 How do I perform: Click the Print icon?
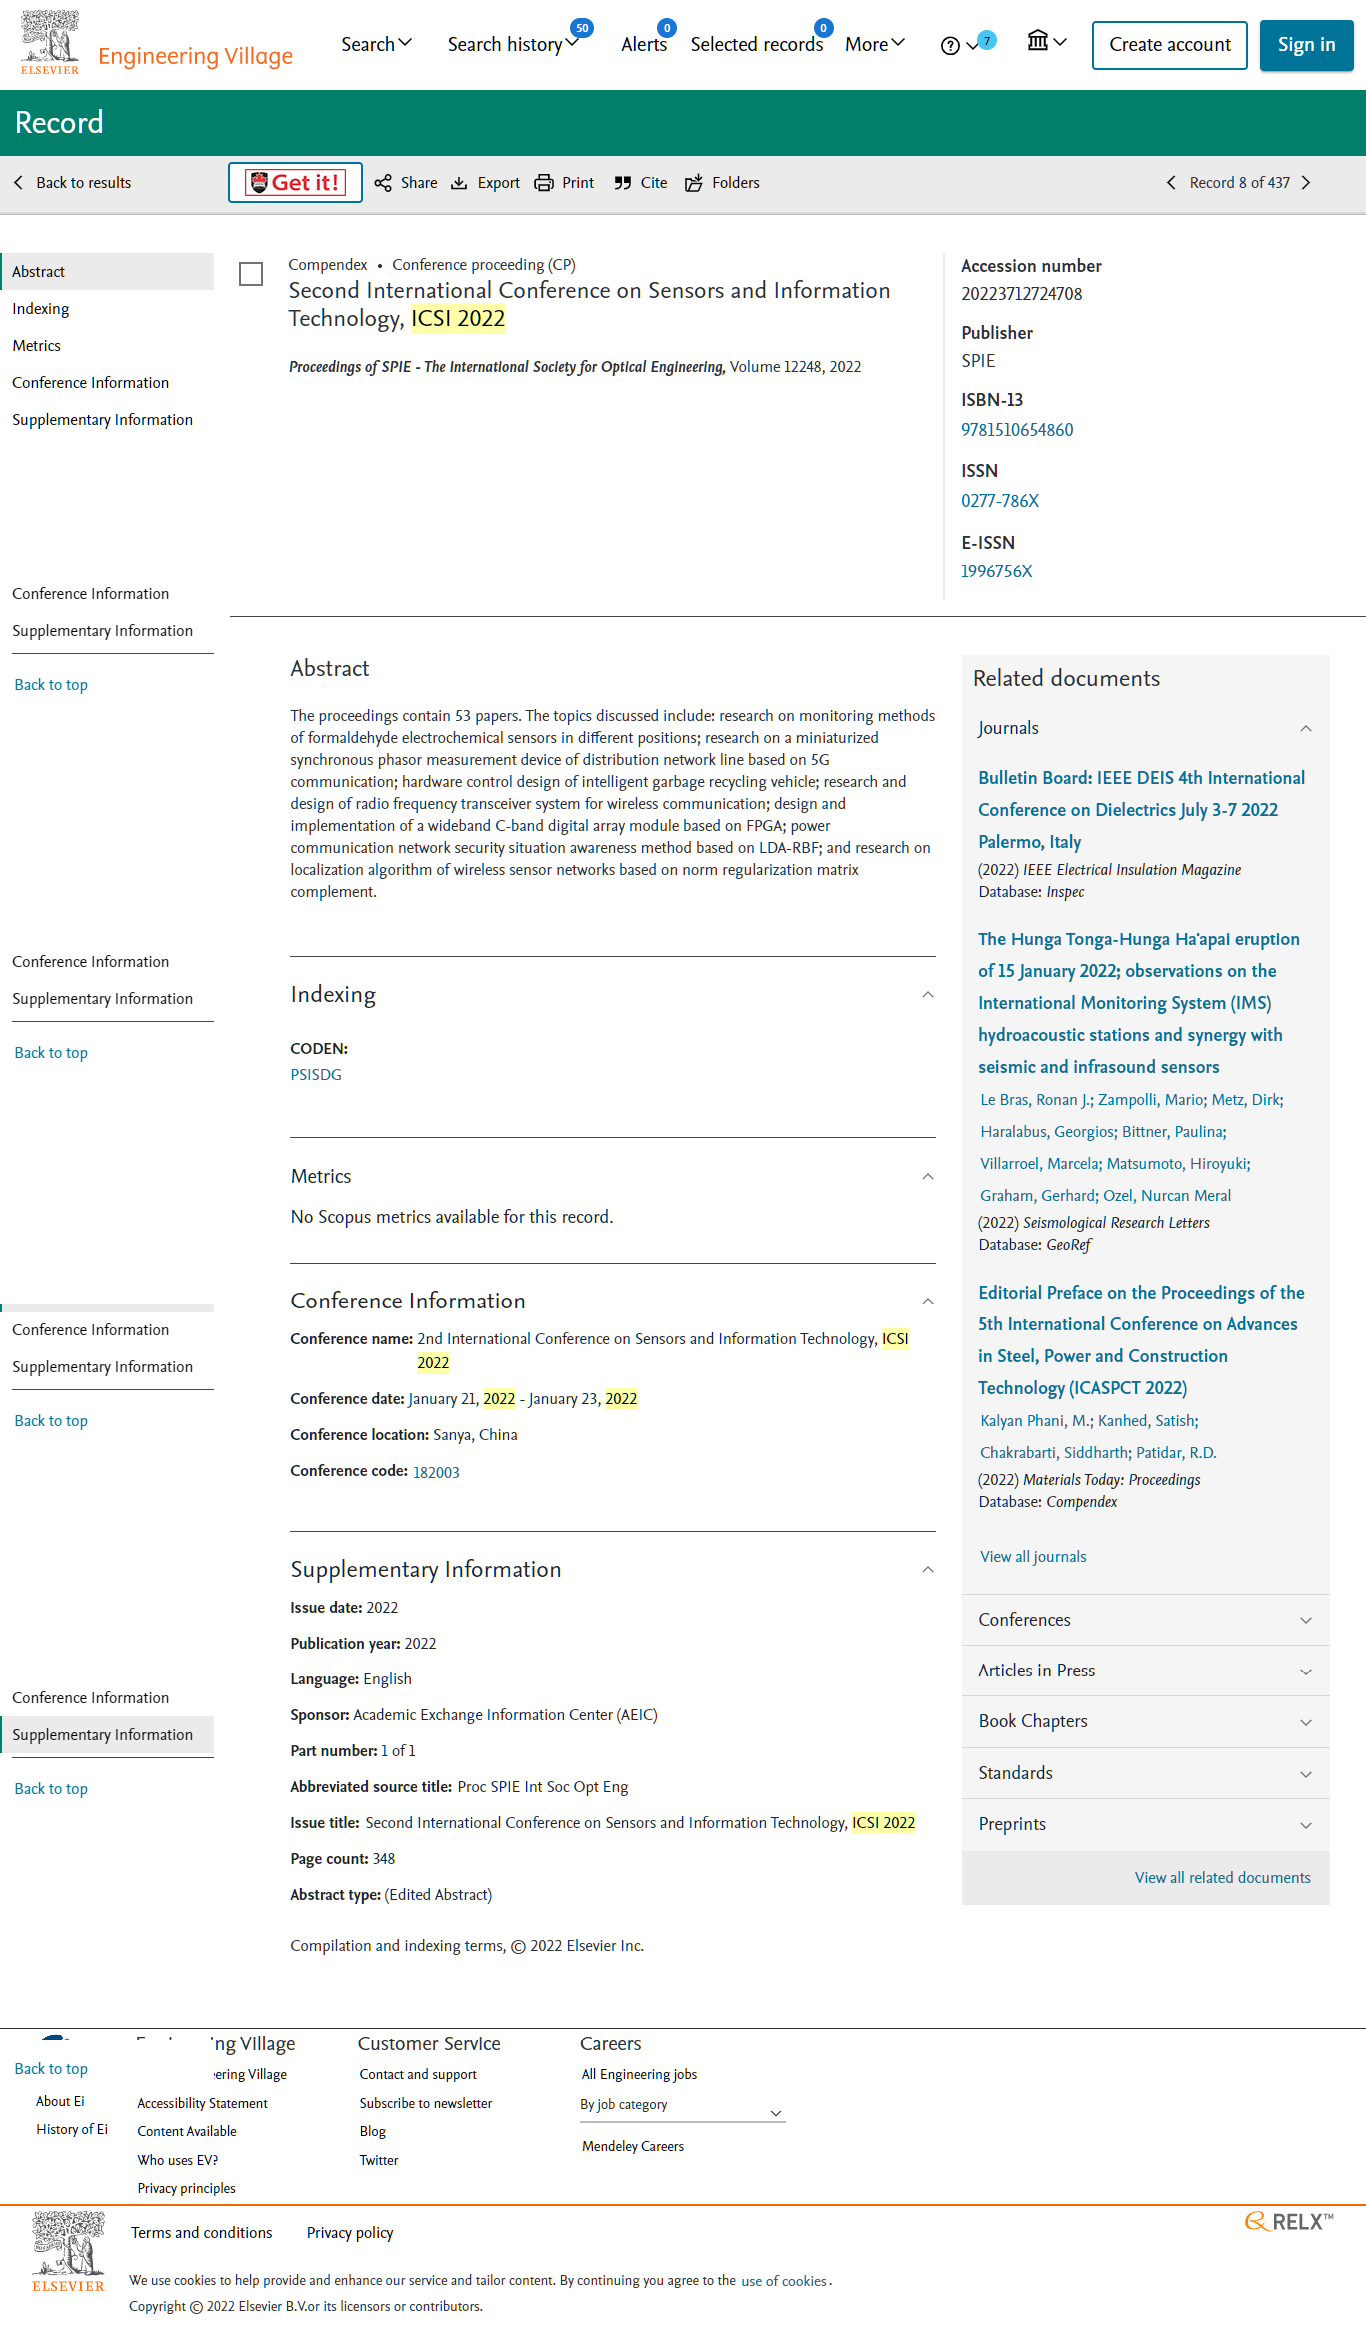544,183
